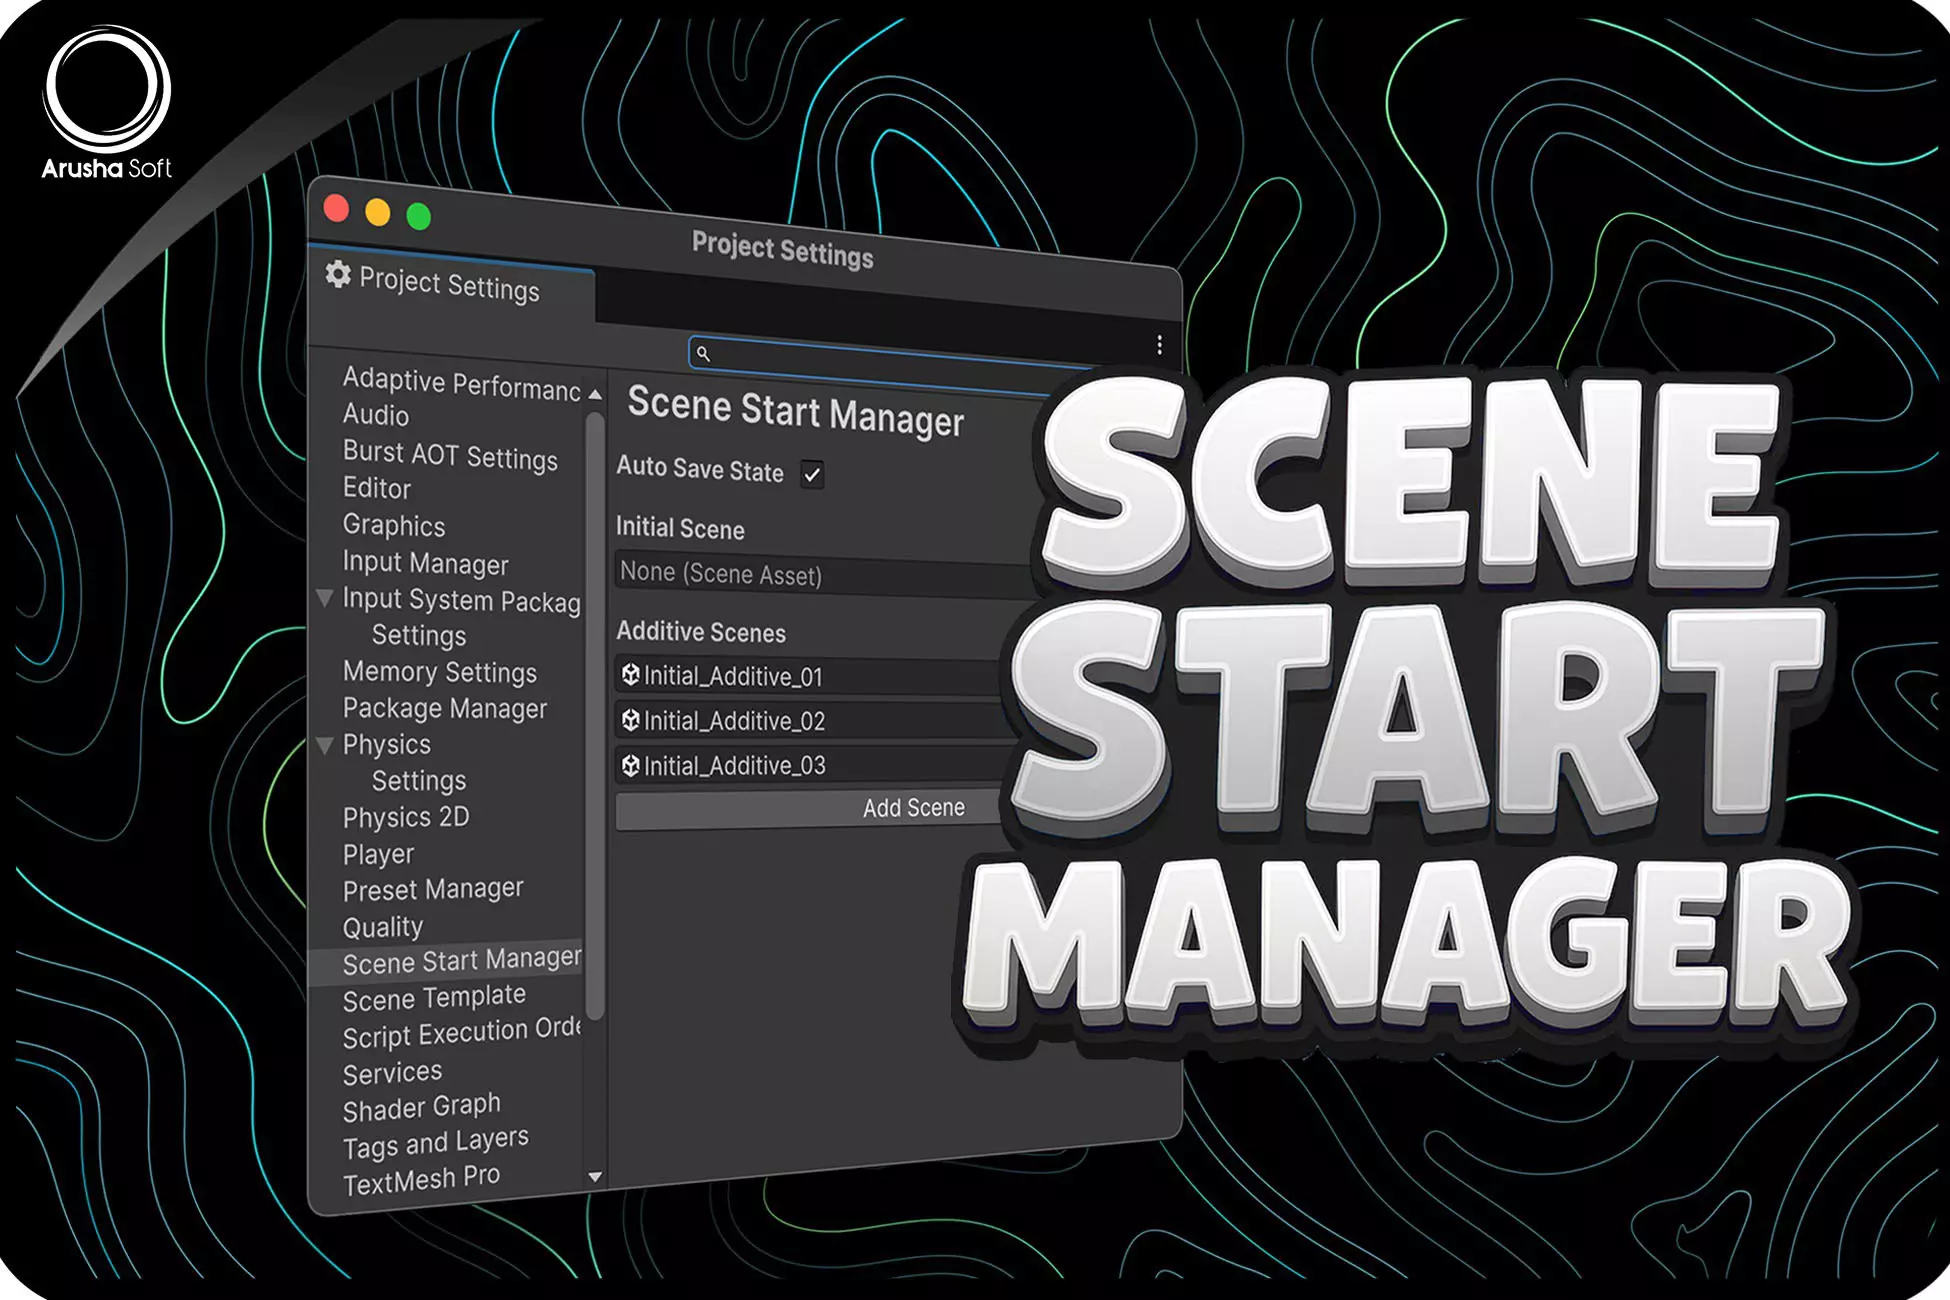The image size is (1950, 1300).
Task: Open Memory Settings
Action: tap(440, 672)
